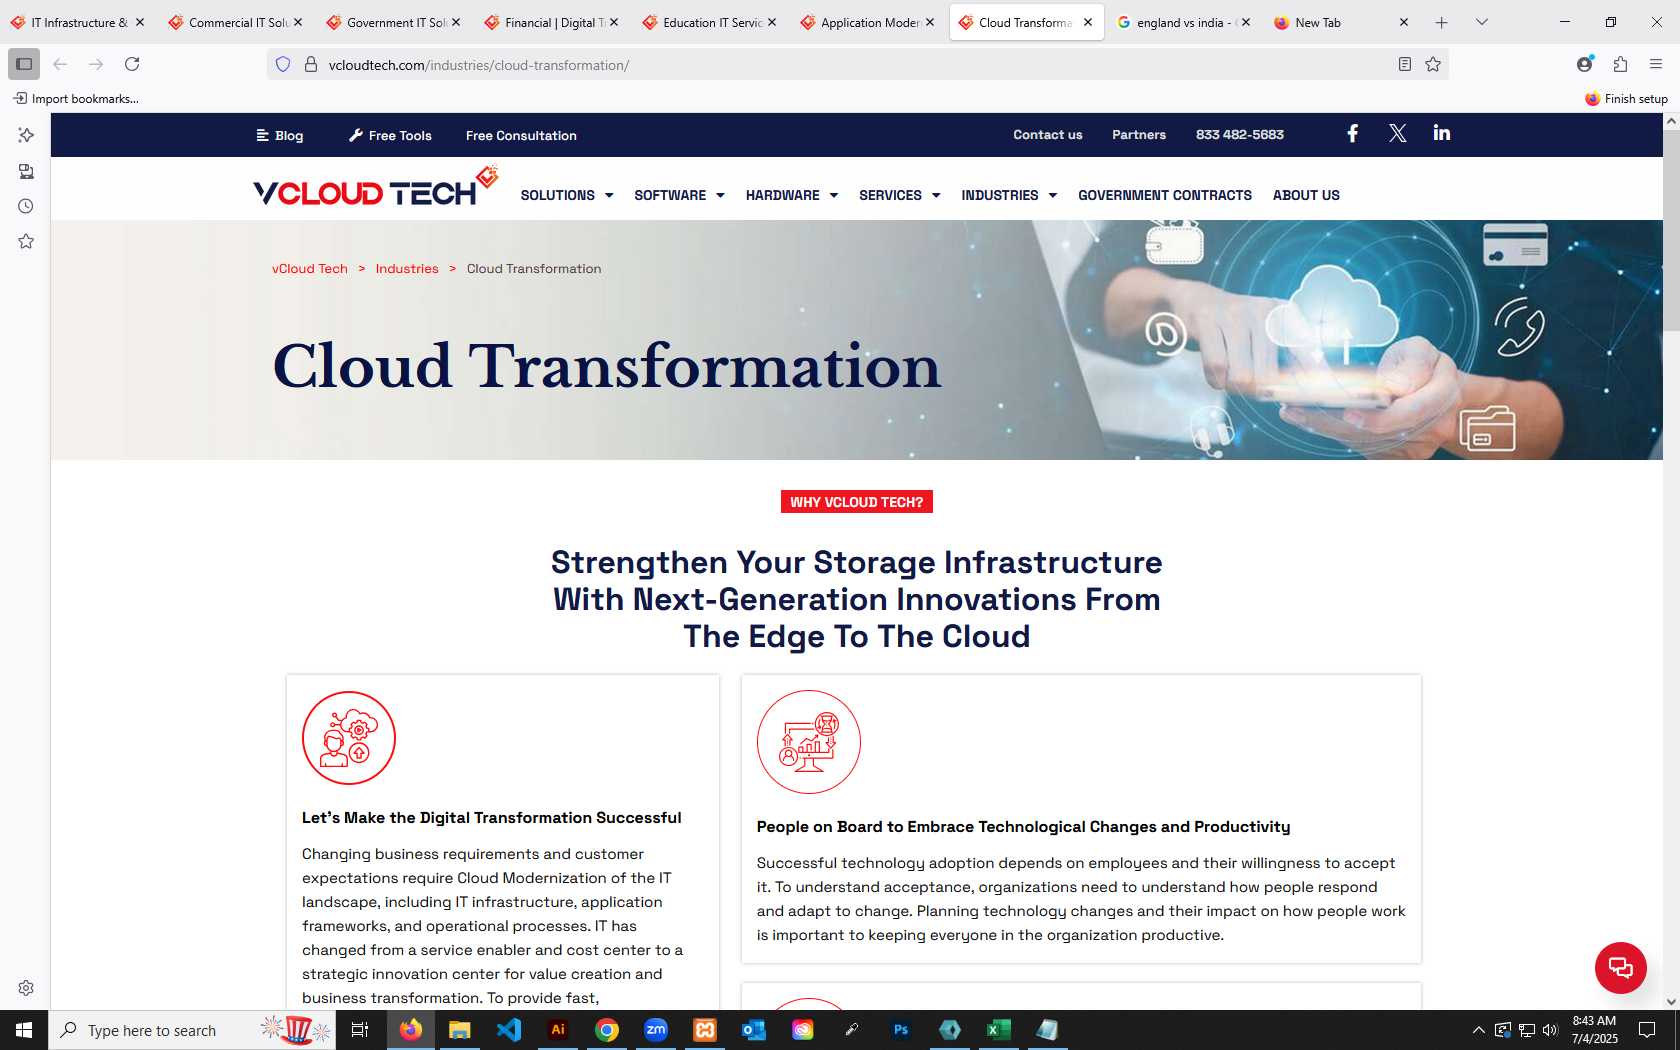Screen dimensions: 1680x1050
Task: Open ABOUT US nav item
Action: (x=1306, y=195)
